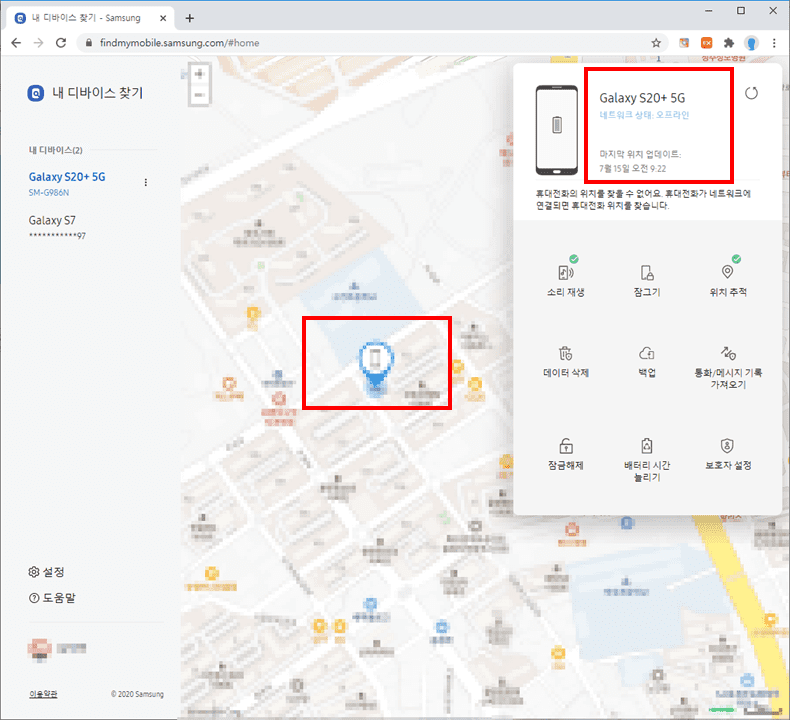Click the 네트워크 상태: 오프라인 status text
Viewport: 790px width, 720px height.
click(644, 115)
